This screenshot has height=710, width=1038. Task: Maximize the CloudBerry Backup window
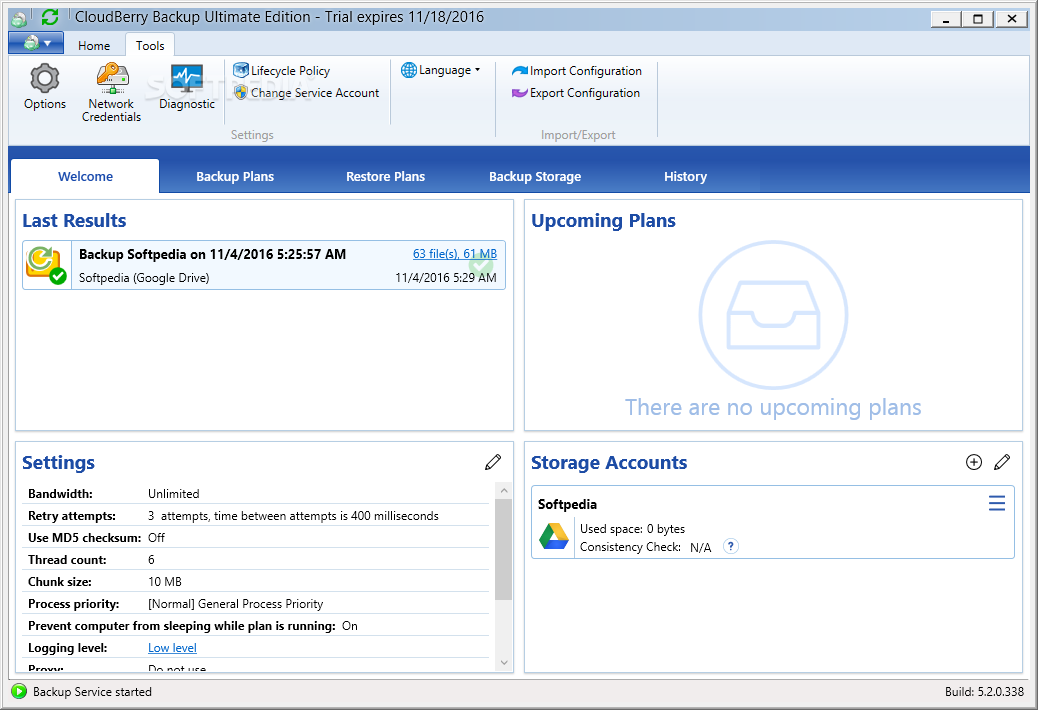978,19
